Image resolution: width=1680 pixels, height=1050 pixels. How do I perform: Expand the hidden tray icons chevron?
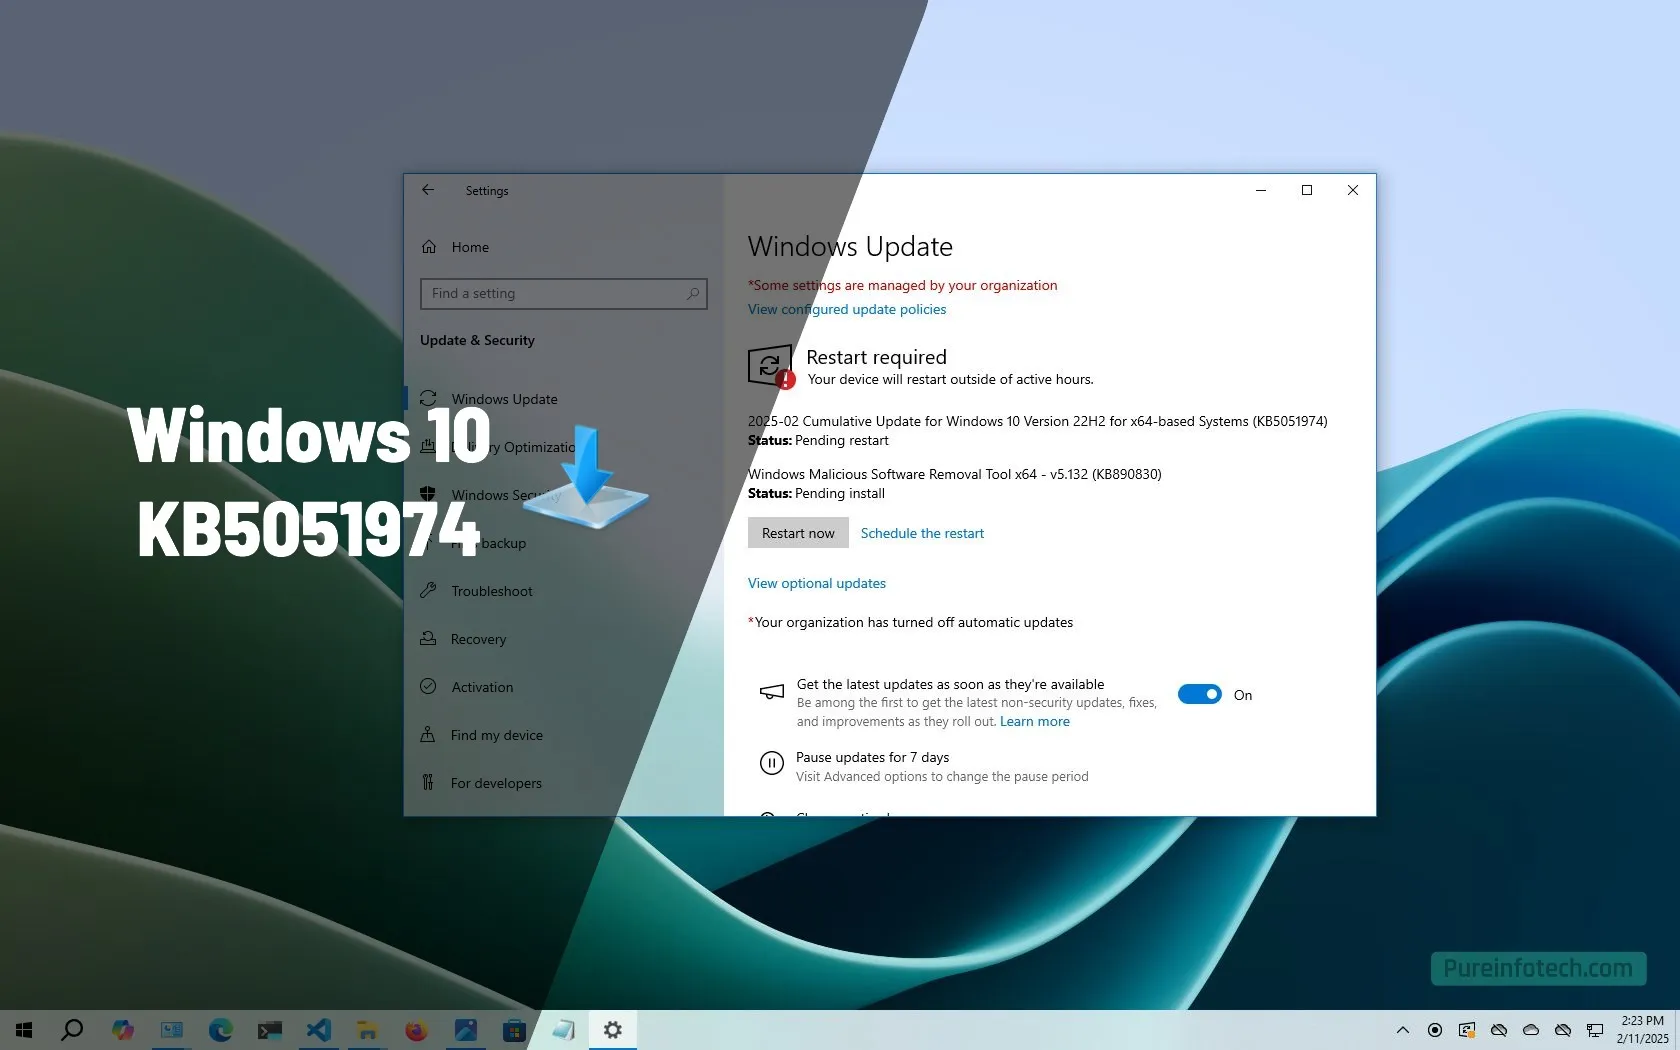click(x=1403, y=1030)
